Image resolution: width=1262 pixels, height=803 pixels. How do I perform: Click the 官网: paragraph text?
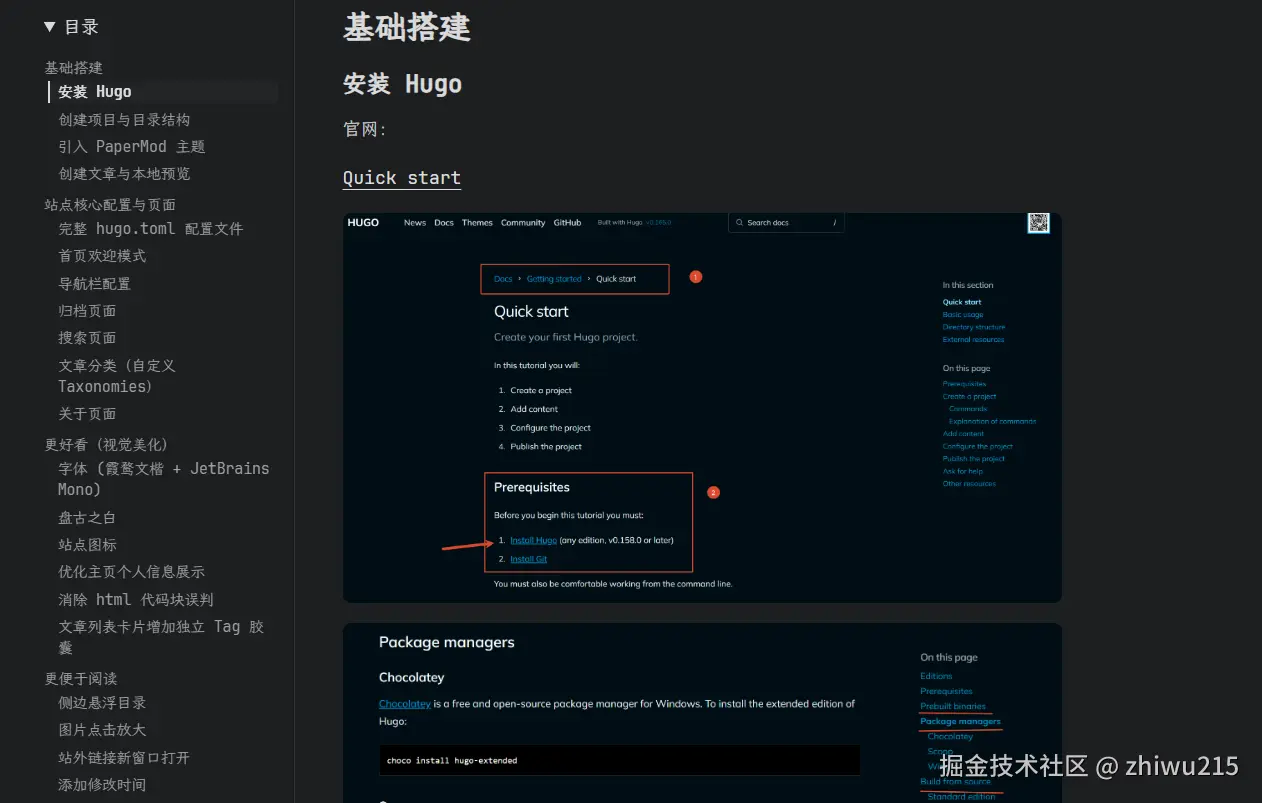365,129
